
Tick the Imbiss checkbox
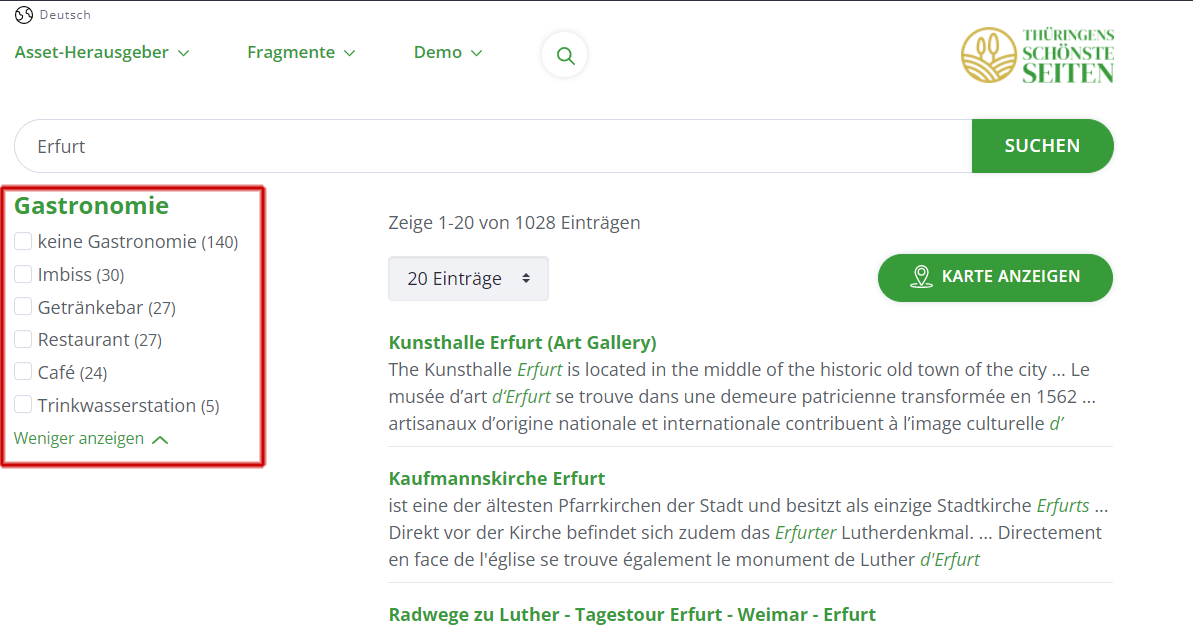23,274
